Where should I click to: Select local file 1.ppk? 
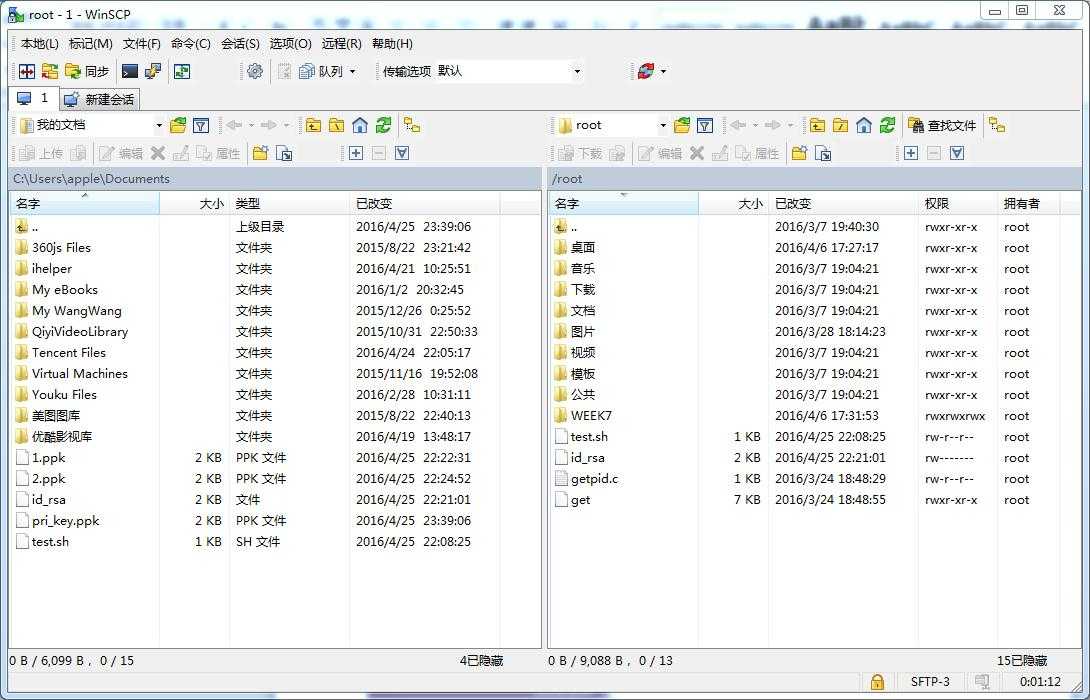point(48,457)
